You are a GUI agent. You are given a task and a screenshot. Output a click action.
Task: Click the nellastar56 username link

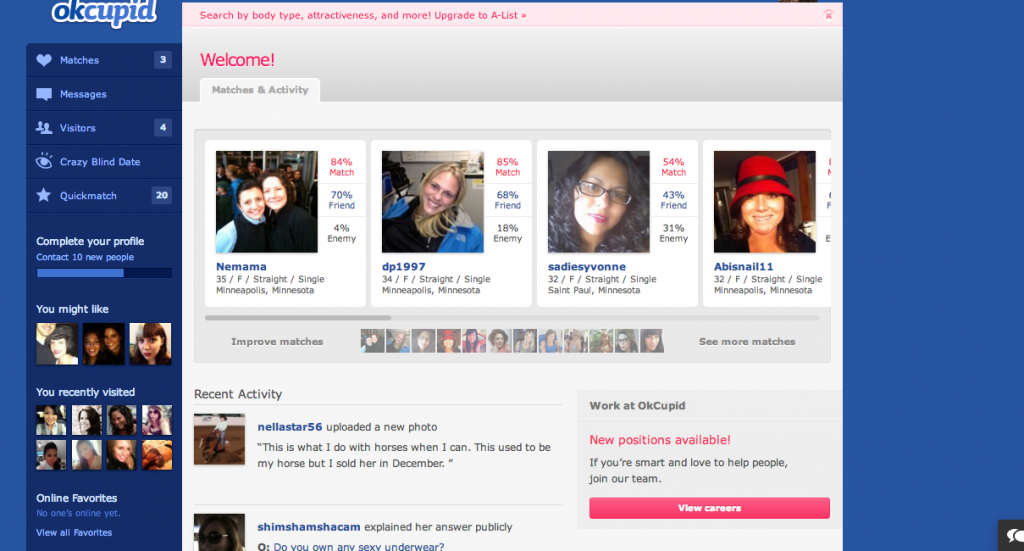coord(289,427)
